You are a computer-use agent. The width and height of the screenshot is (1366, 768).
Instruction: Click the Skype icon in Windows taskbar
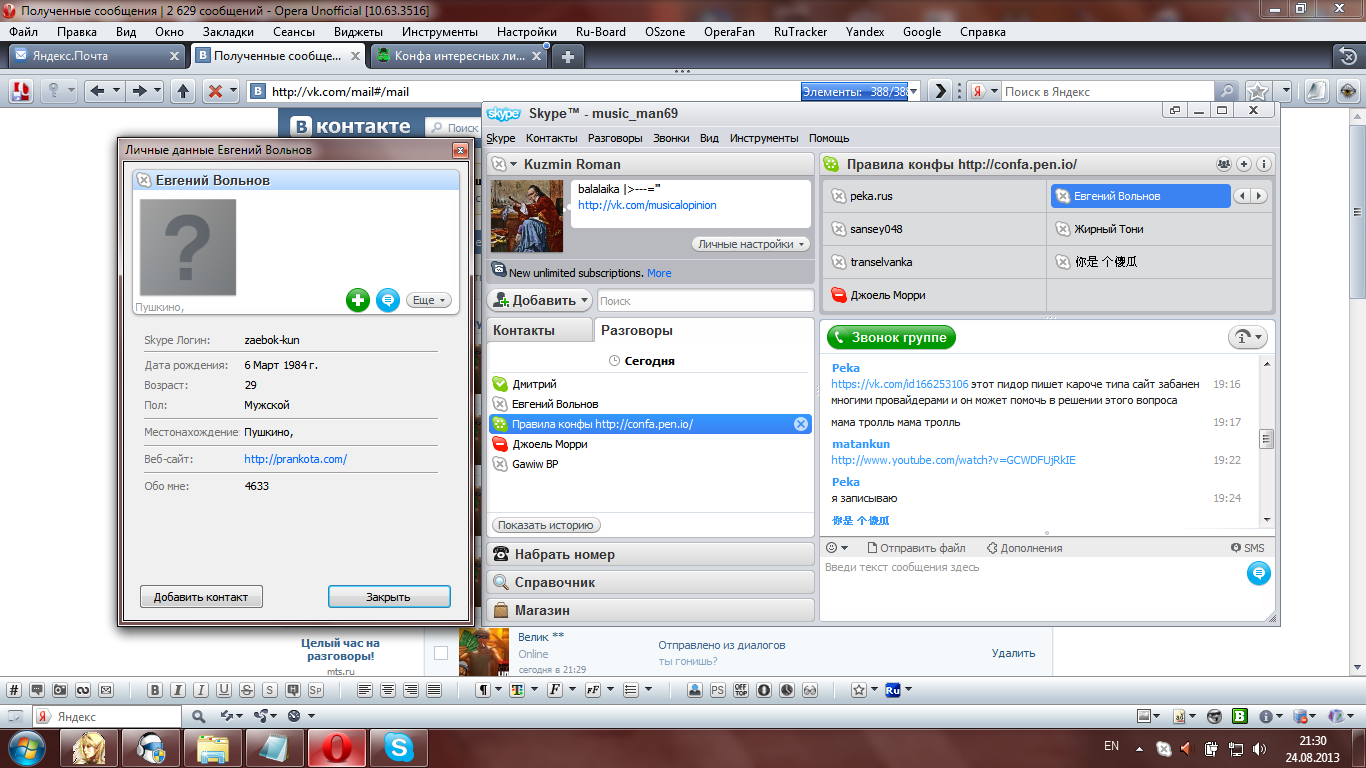pyautogui.click(x=398, y=747)
